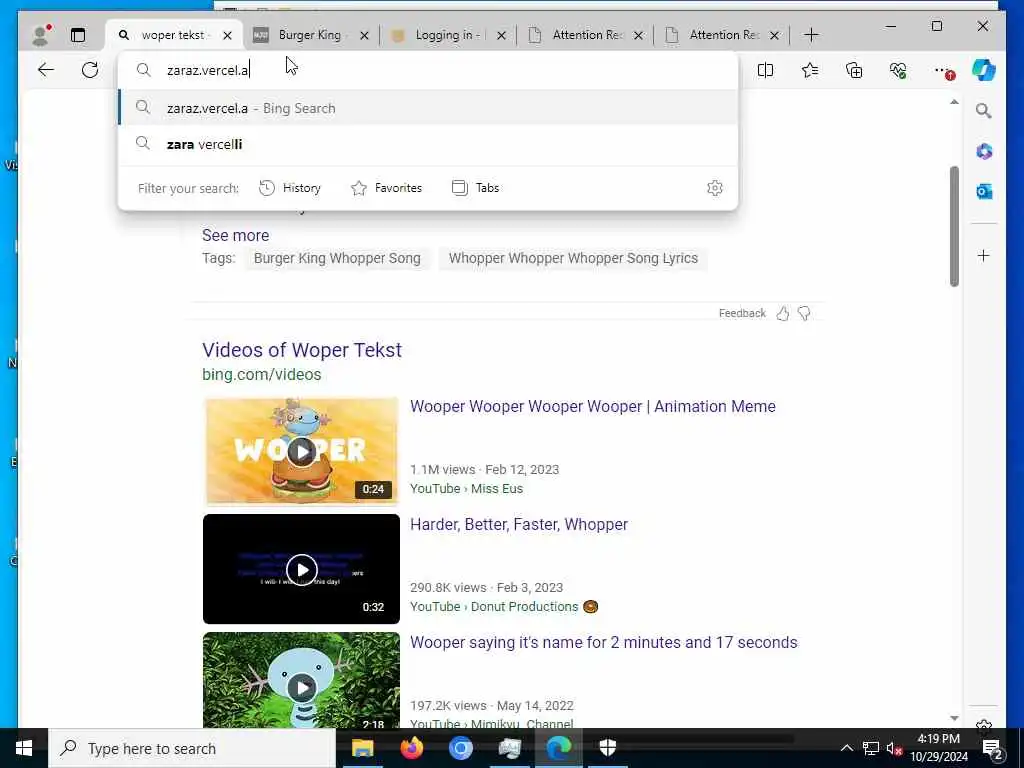This screenshot has height=768, width=1024.
Task: Launch Firefox from taskbar
Action: click(x=411, y=748)
